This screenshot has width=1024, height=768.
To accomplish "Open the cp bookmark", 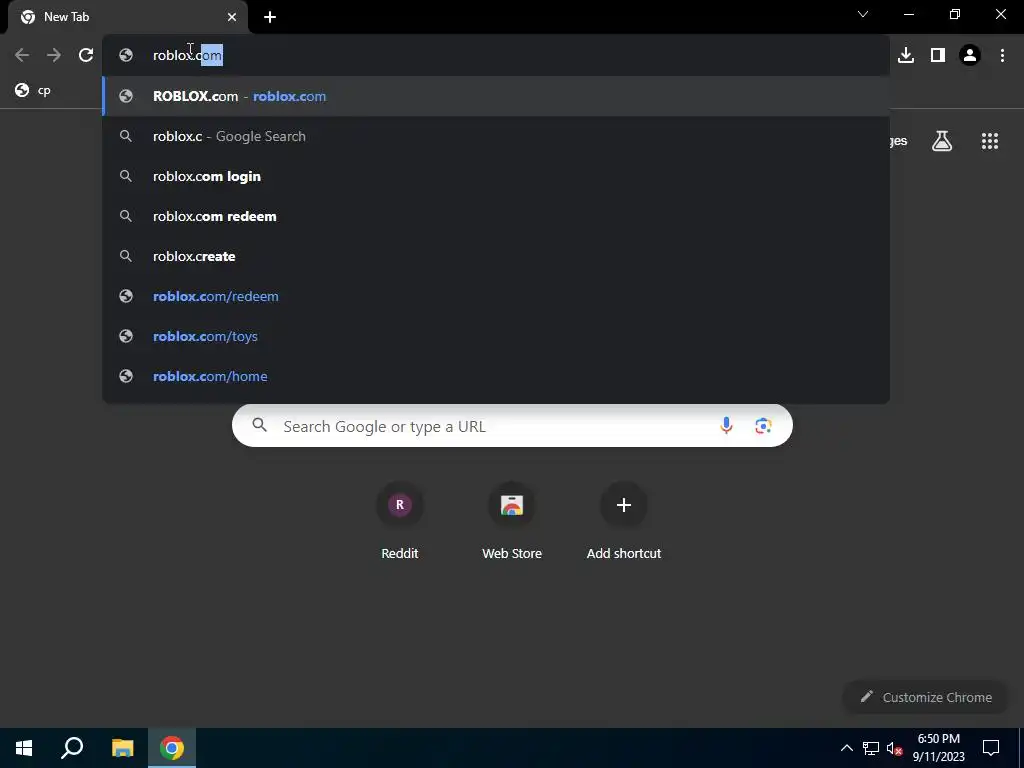I will (x=33, y=90).
